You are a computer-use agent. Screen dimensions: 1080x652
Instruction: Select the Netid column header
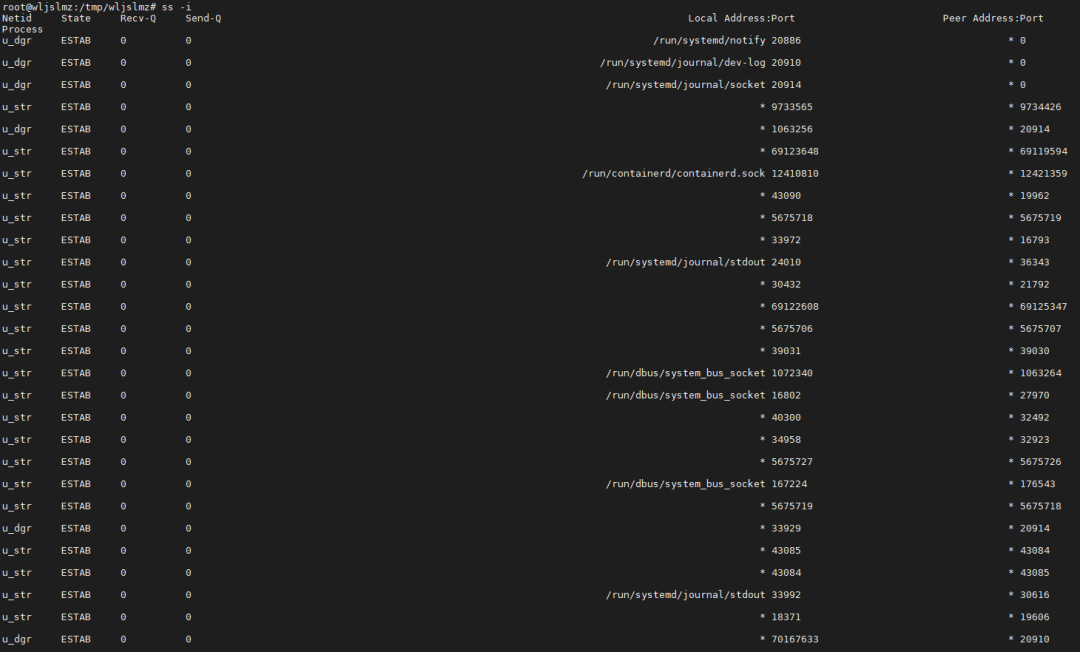pyautogui.click(x=17, y=18)
